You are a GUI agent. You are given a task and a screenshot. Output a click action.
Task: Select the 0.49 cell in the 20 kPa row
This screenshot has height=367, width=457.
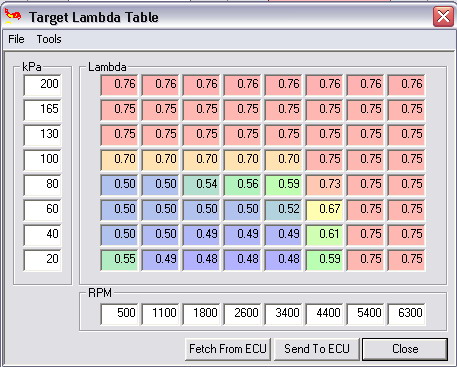(160, 260)
